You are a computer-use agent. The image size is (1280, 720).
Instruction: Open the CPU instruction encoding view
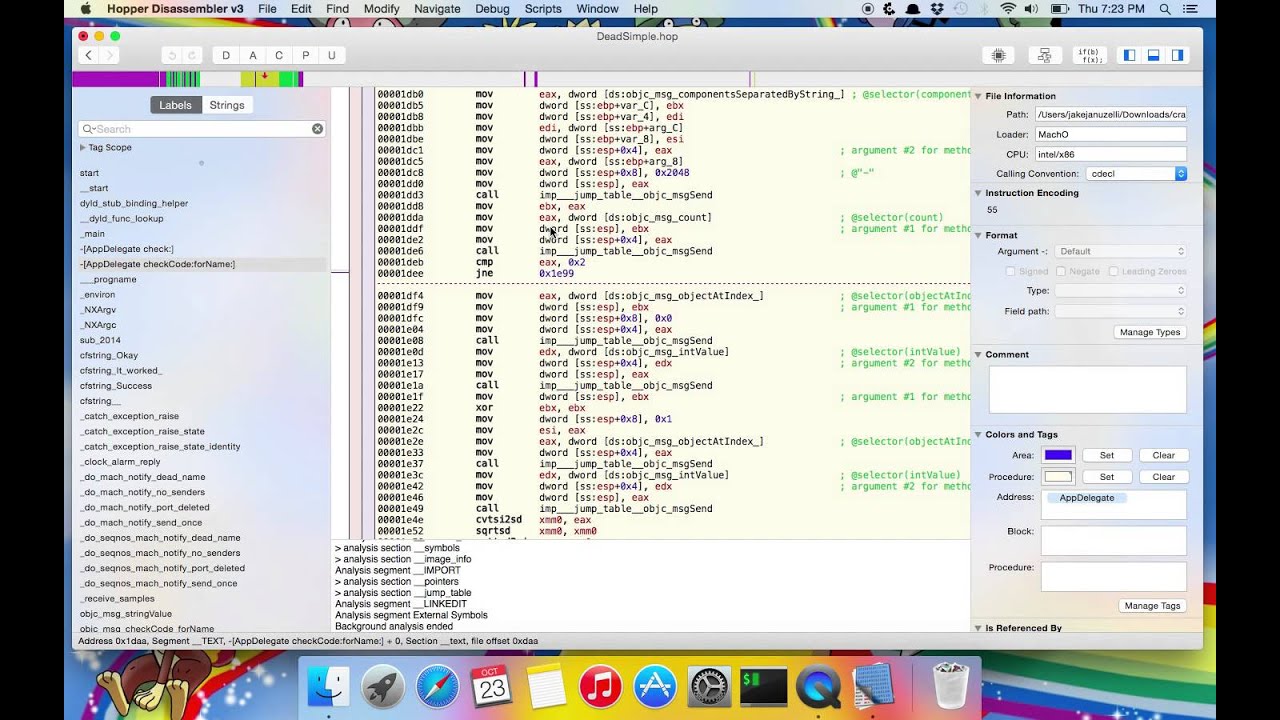pyautogui.click(x=997, y=54)
